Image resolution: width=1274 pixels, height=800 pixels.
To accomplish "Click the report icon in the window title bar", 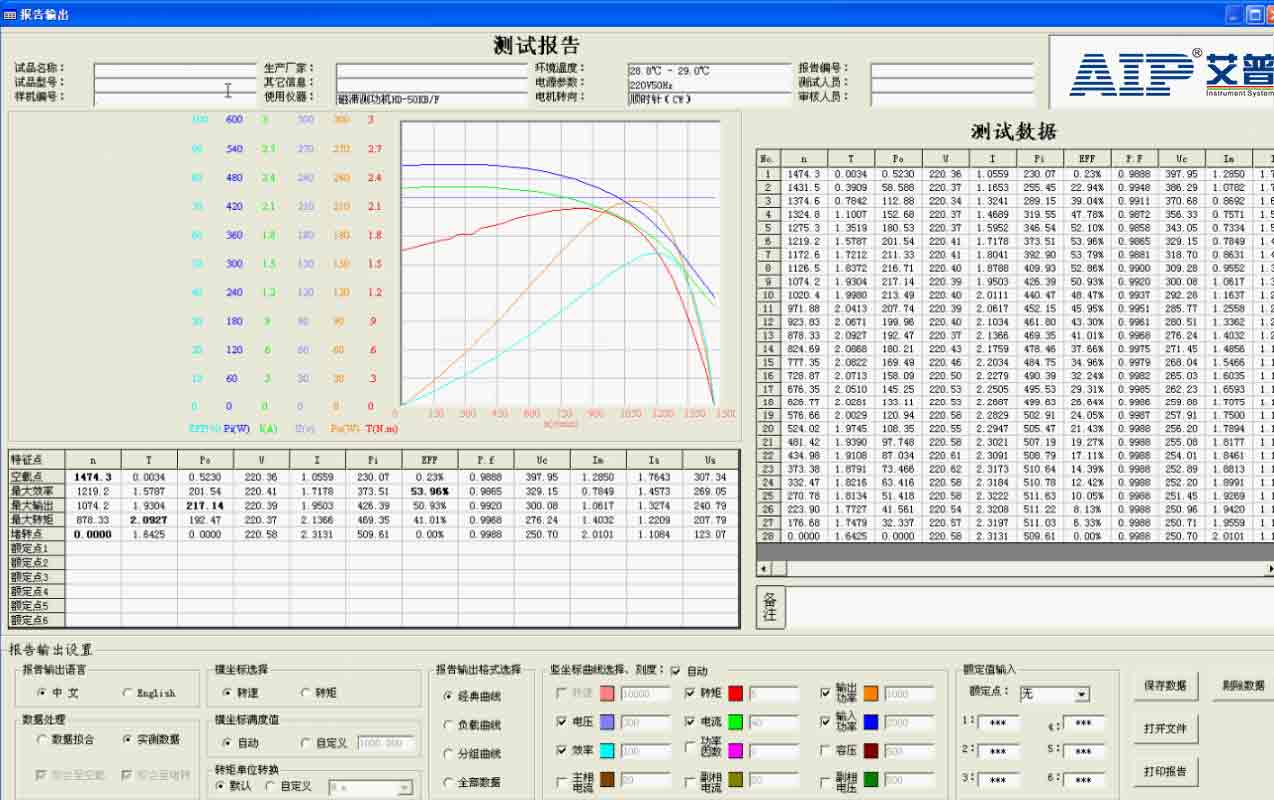I will [8, 15].
